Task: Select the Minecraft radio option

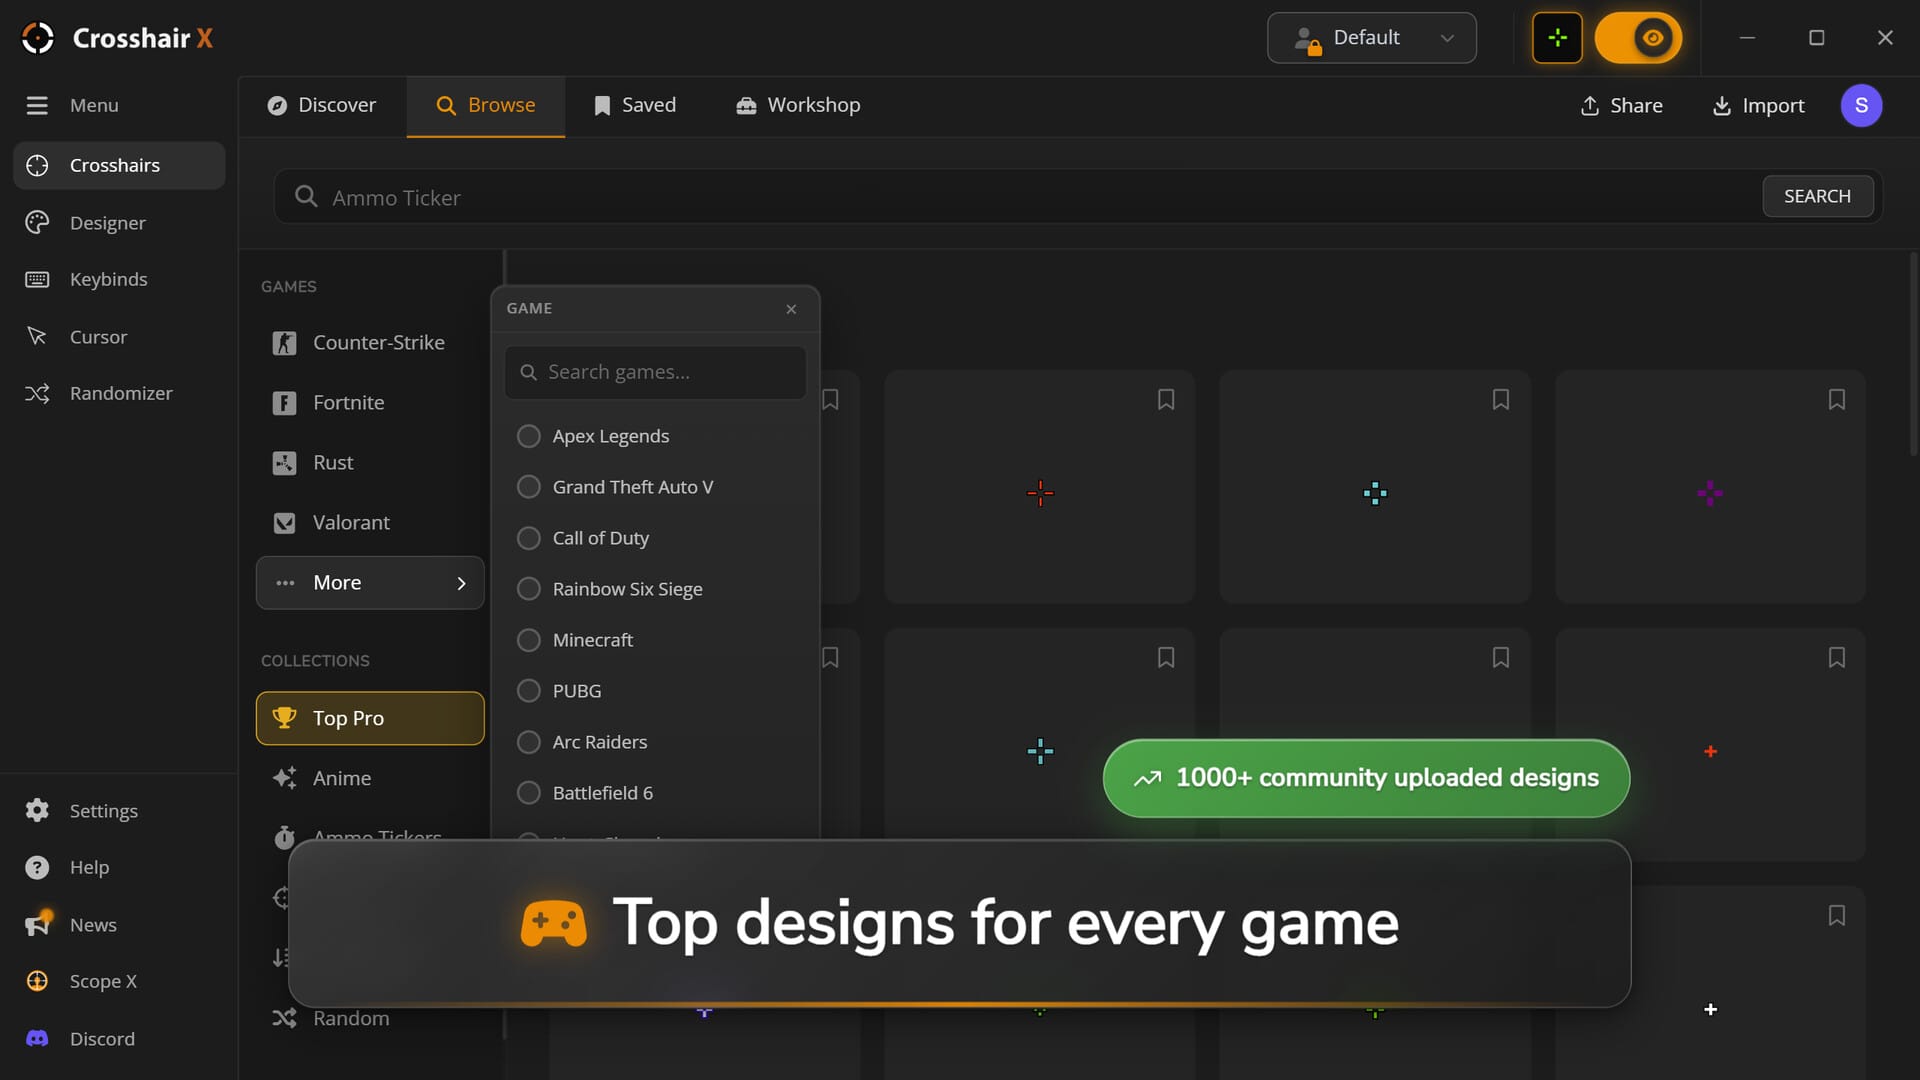Action: coord(528,640)
